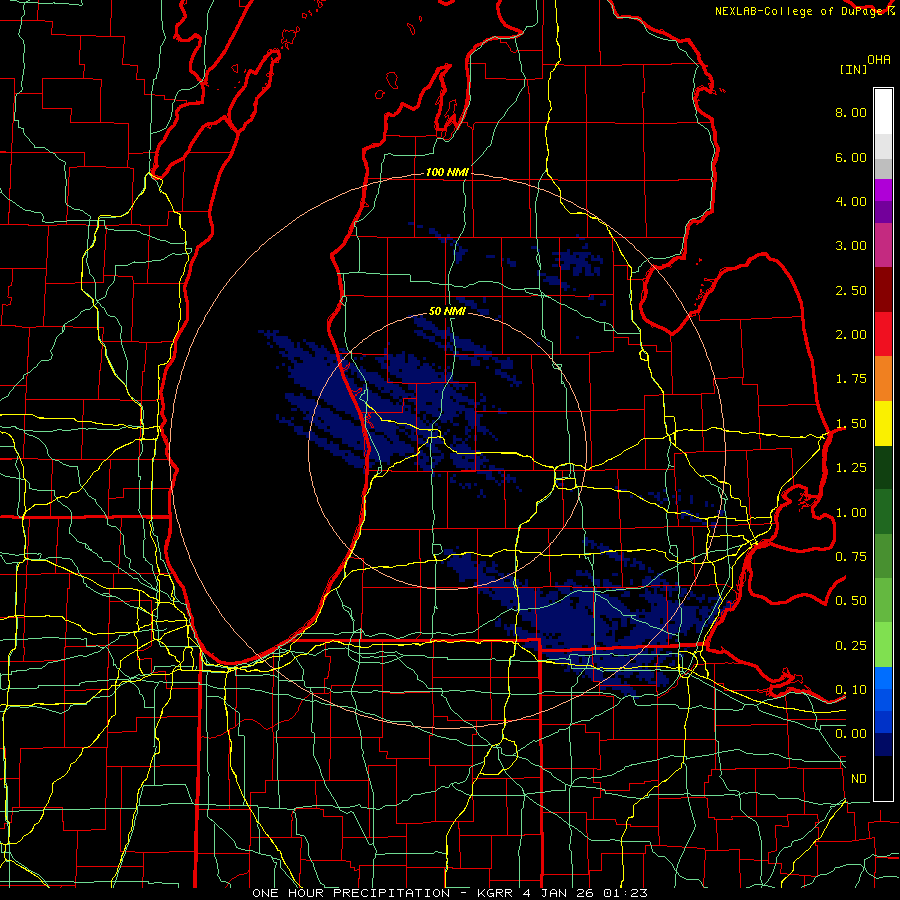Click the 8.00 legend value

click(x=851, y=112)
